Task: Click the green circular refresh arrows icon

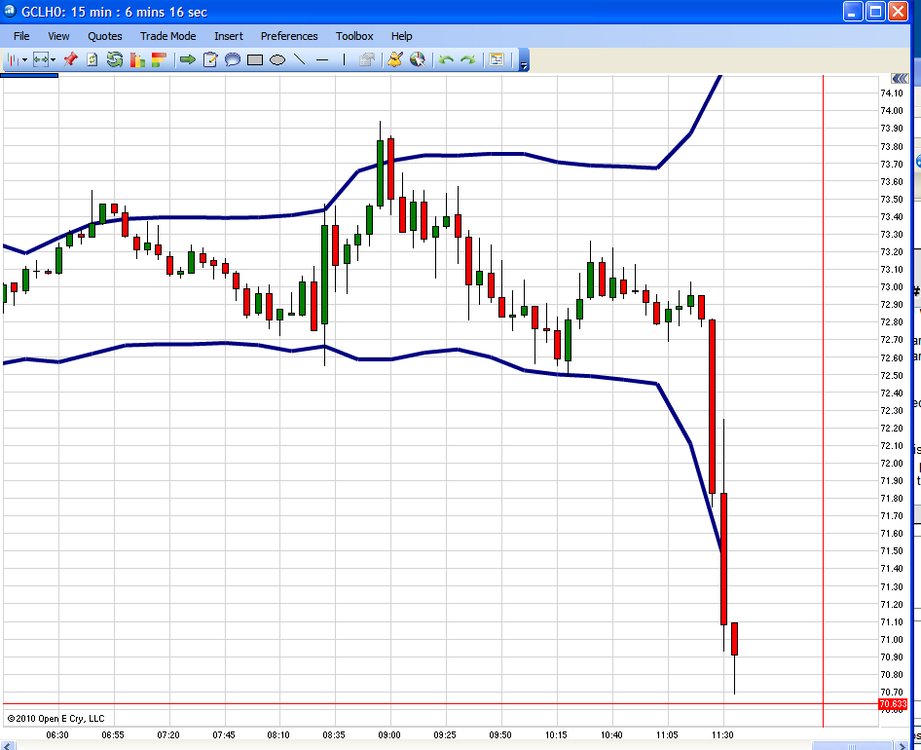Action: tap(115, 59)
